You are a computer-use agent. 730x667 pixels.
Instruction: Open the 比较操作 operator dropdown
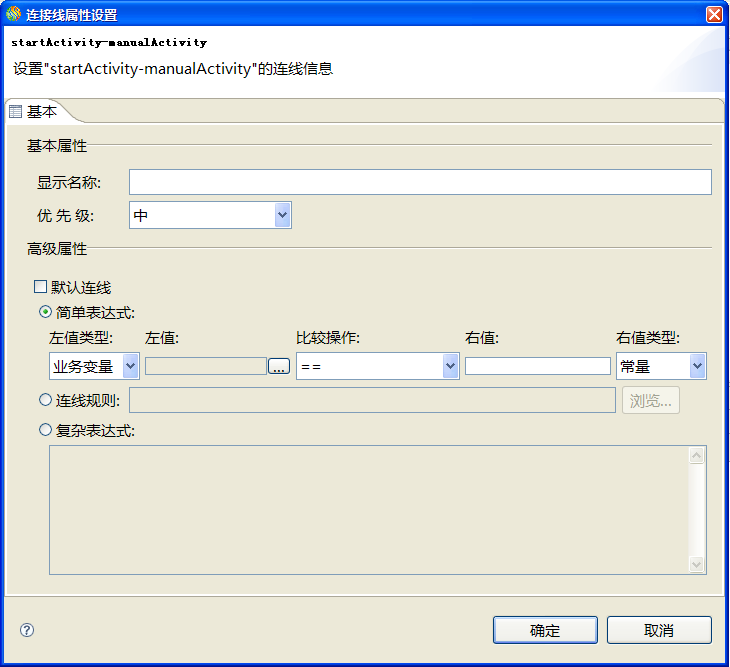[449, 367]
